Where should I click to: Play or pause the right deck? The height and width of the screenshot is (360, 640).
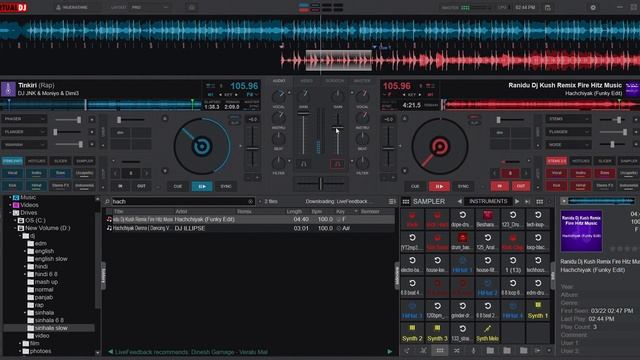pos(439,186)
